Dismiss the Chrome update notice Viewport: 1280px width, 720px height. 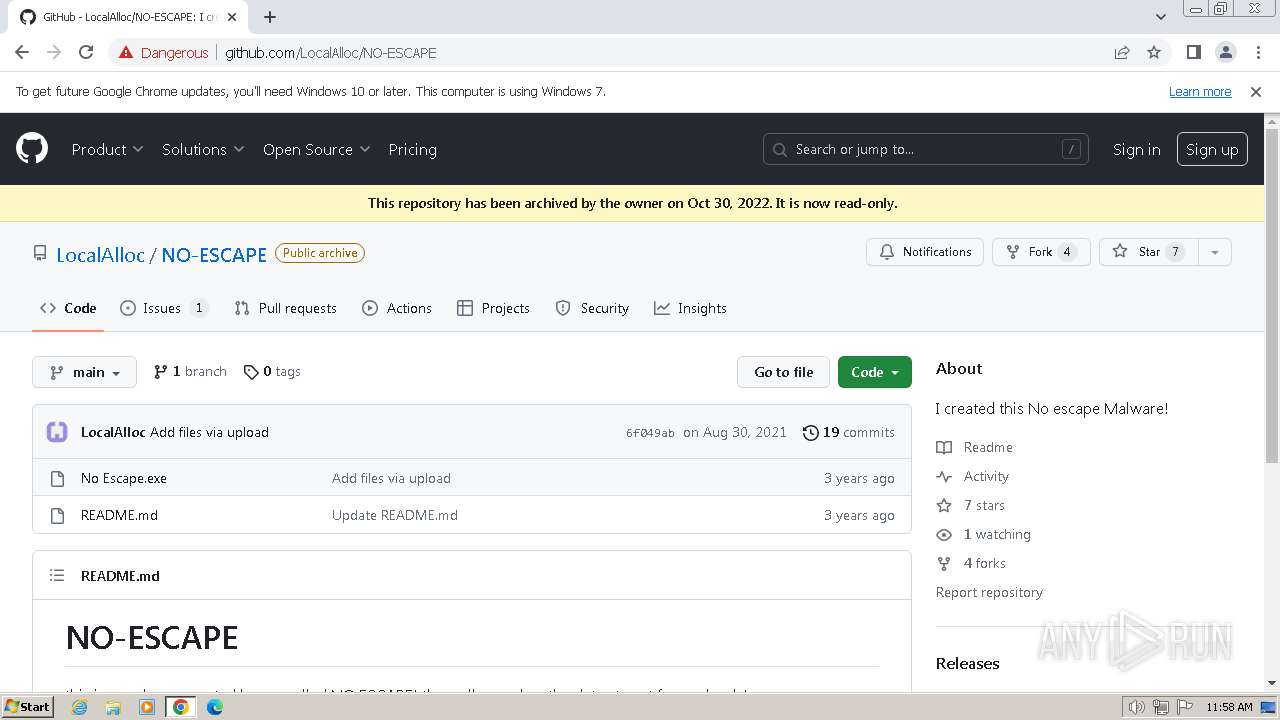(x=1256, y=91)
